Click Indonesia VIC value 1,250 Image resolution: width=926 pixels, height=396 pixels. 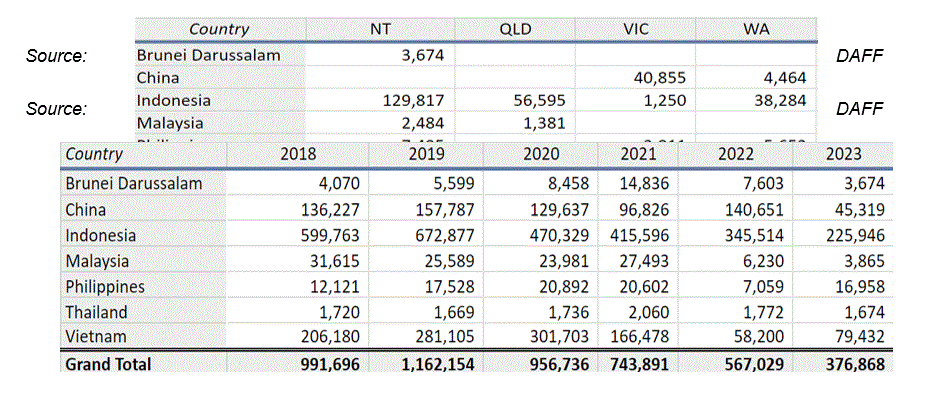click(x=664, y=101)
